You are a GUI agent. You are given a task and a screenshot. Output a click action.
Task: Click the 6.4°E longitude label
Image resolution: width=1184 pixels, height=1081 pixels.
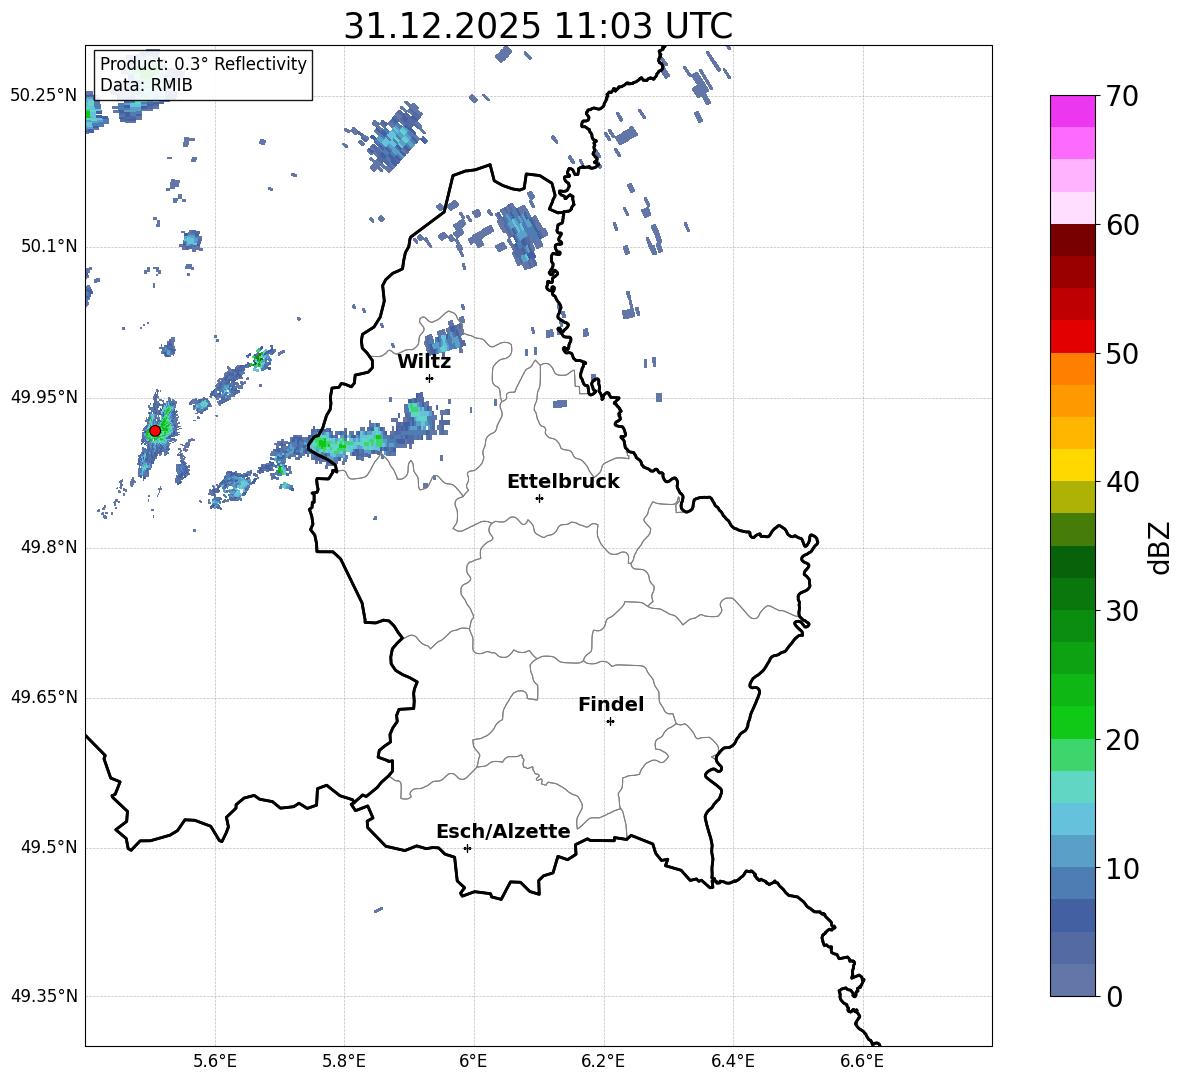pos(732,1061)
